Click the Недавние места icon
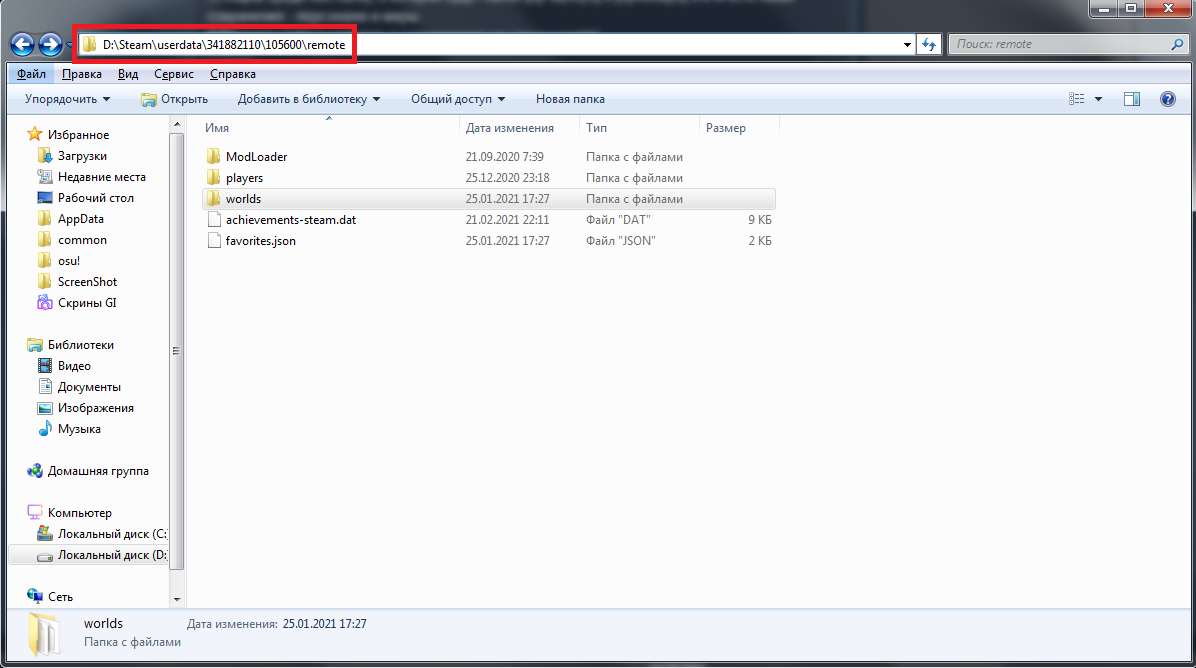This screenshot has width=1196, height=668. tap(45, 176)
